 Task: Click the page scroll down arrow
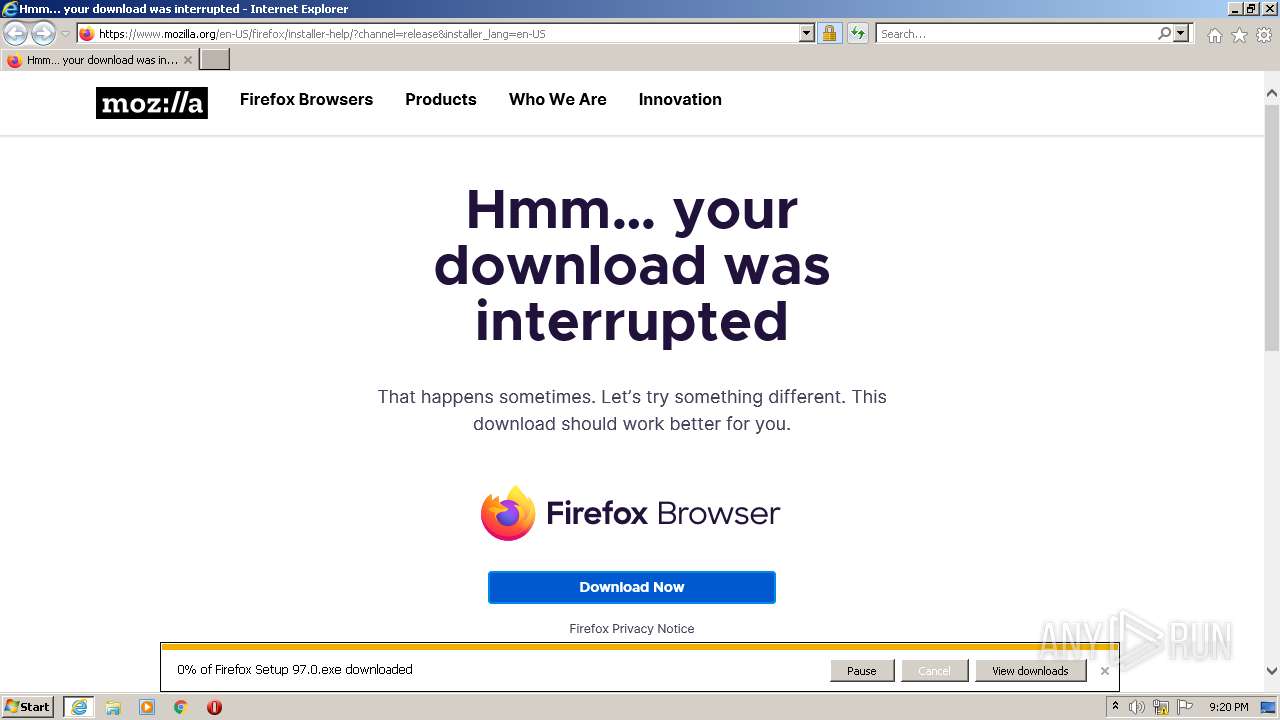click(x=1271, y=671)
